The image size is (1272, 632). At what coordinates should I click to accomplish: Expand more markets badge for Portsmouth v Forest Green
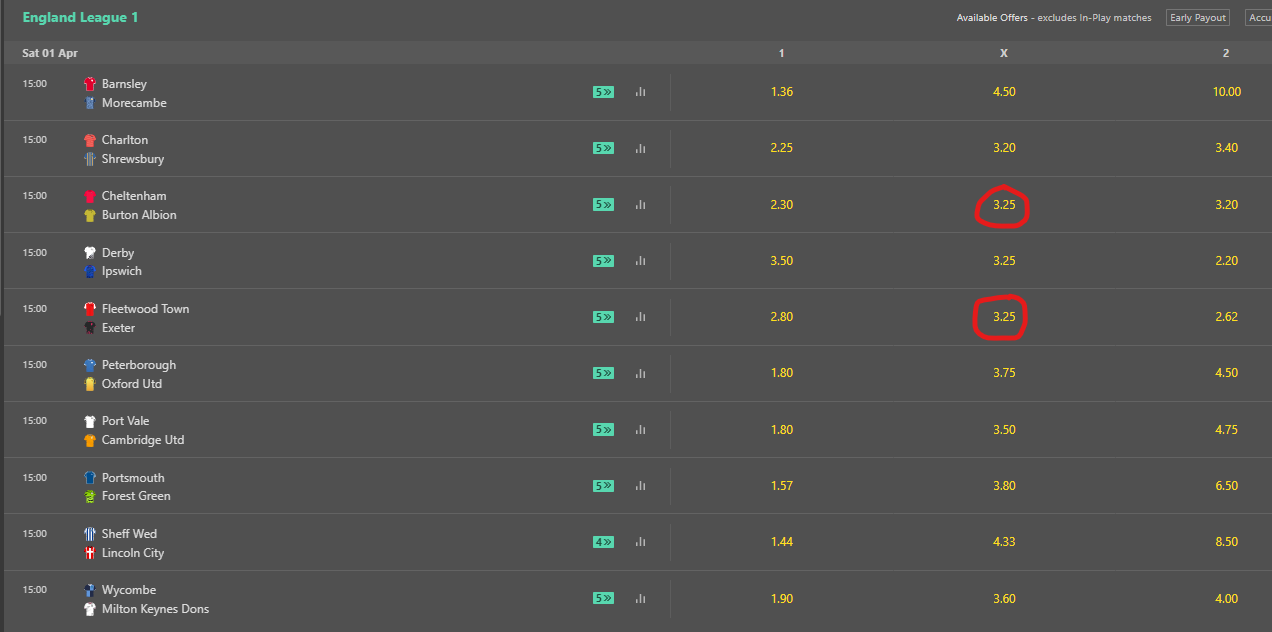tap(603, 486)
